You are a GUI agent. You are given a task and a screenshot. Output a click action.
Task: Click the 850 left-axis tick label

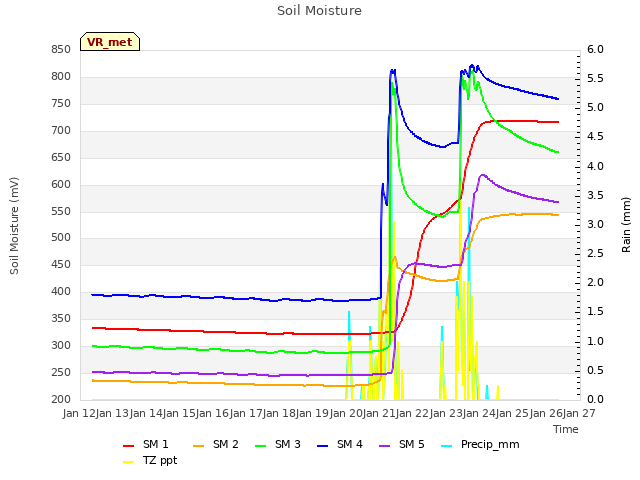pyautogui.click(x=61, y=49)
